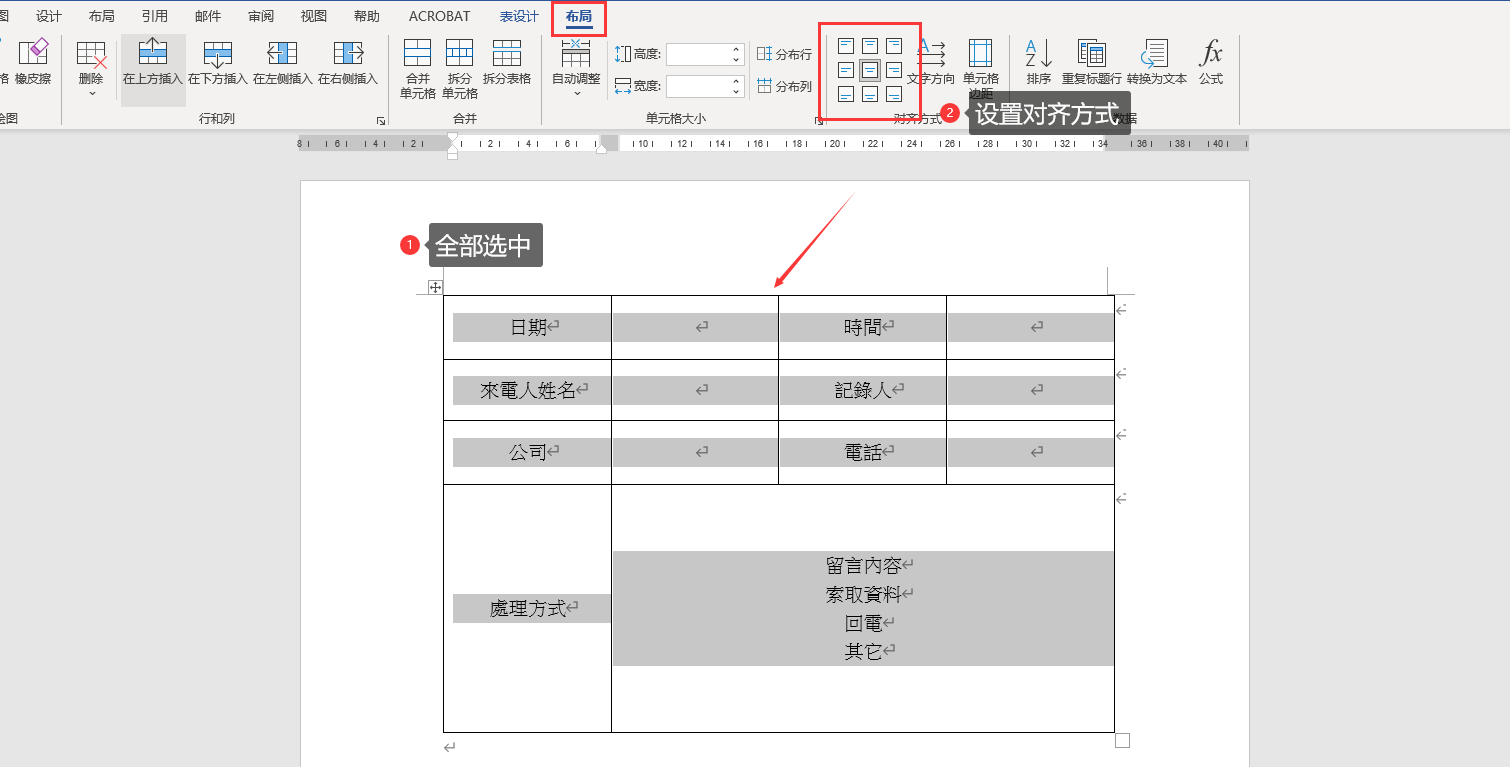The image size is (1510, 767).
Task: Click the 其它 line in the table
Action: coord(864,651)
